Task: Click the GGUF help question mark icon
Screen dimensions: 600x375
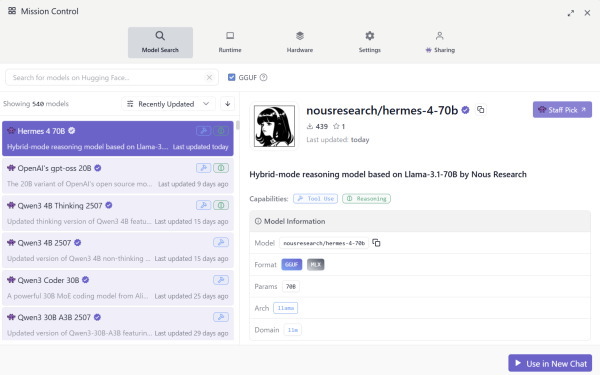Action: 263,77
